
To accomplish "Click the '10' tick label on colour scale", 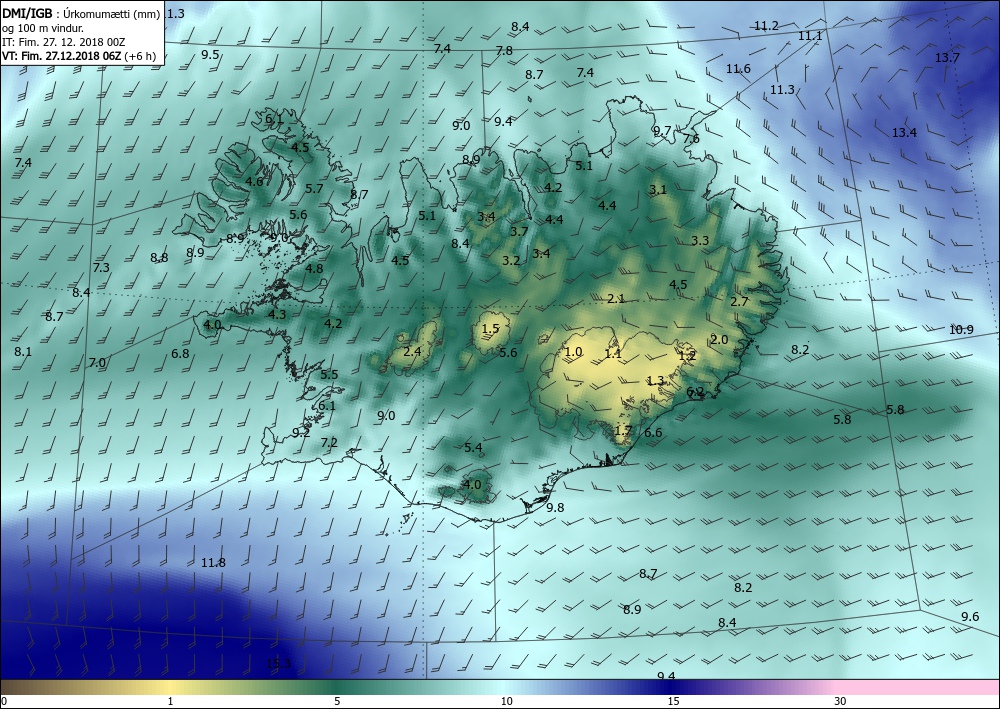I will pos(506,702).
